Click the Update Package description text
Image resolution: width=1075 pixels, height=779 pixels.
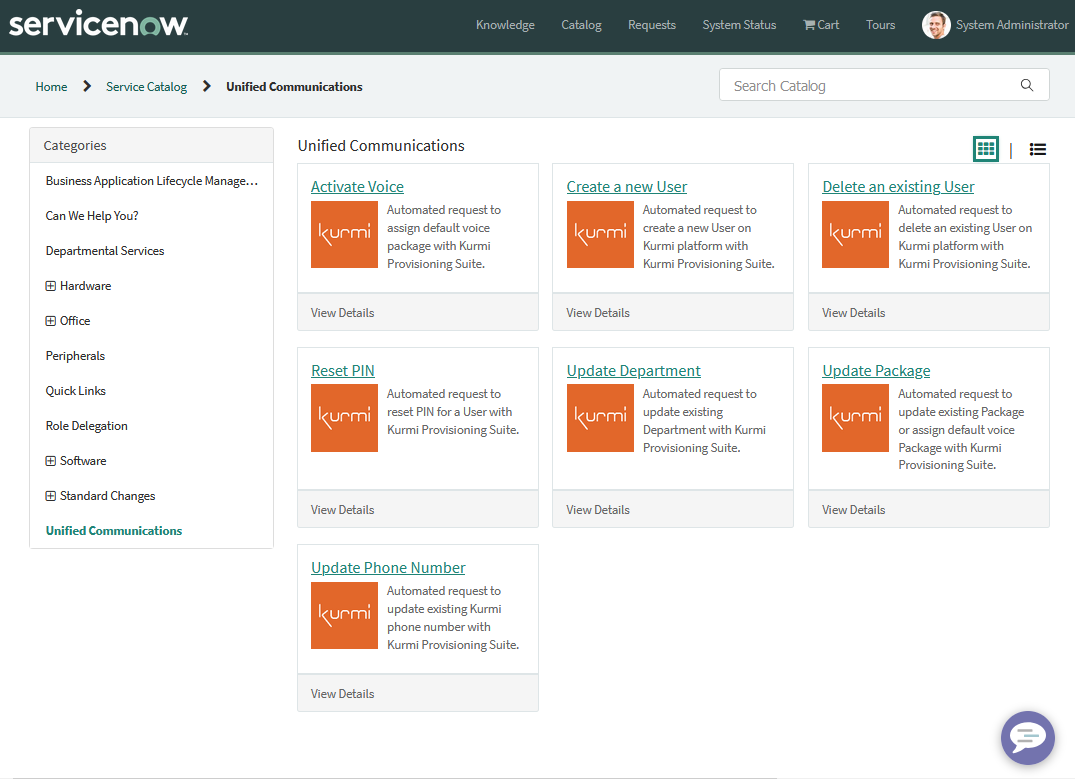(961, 429)
